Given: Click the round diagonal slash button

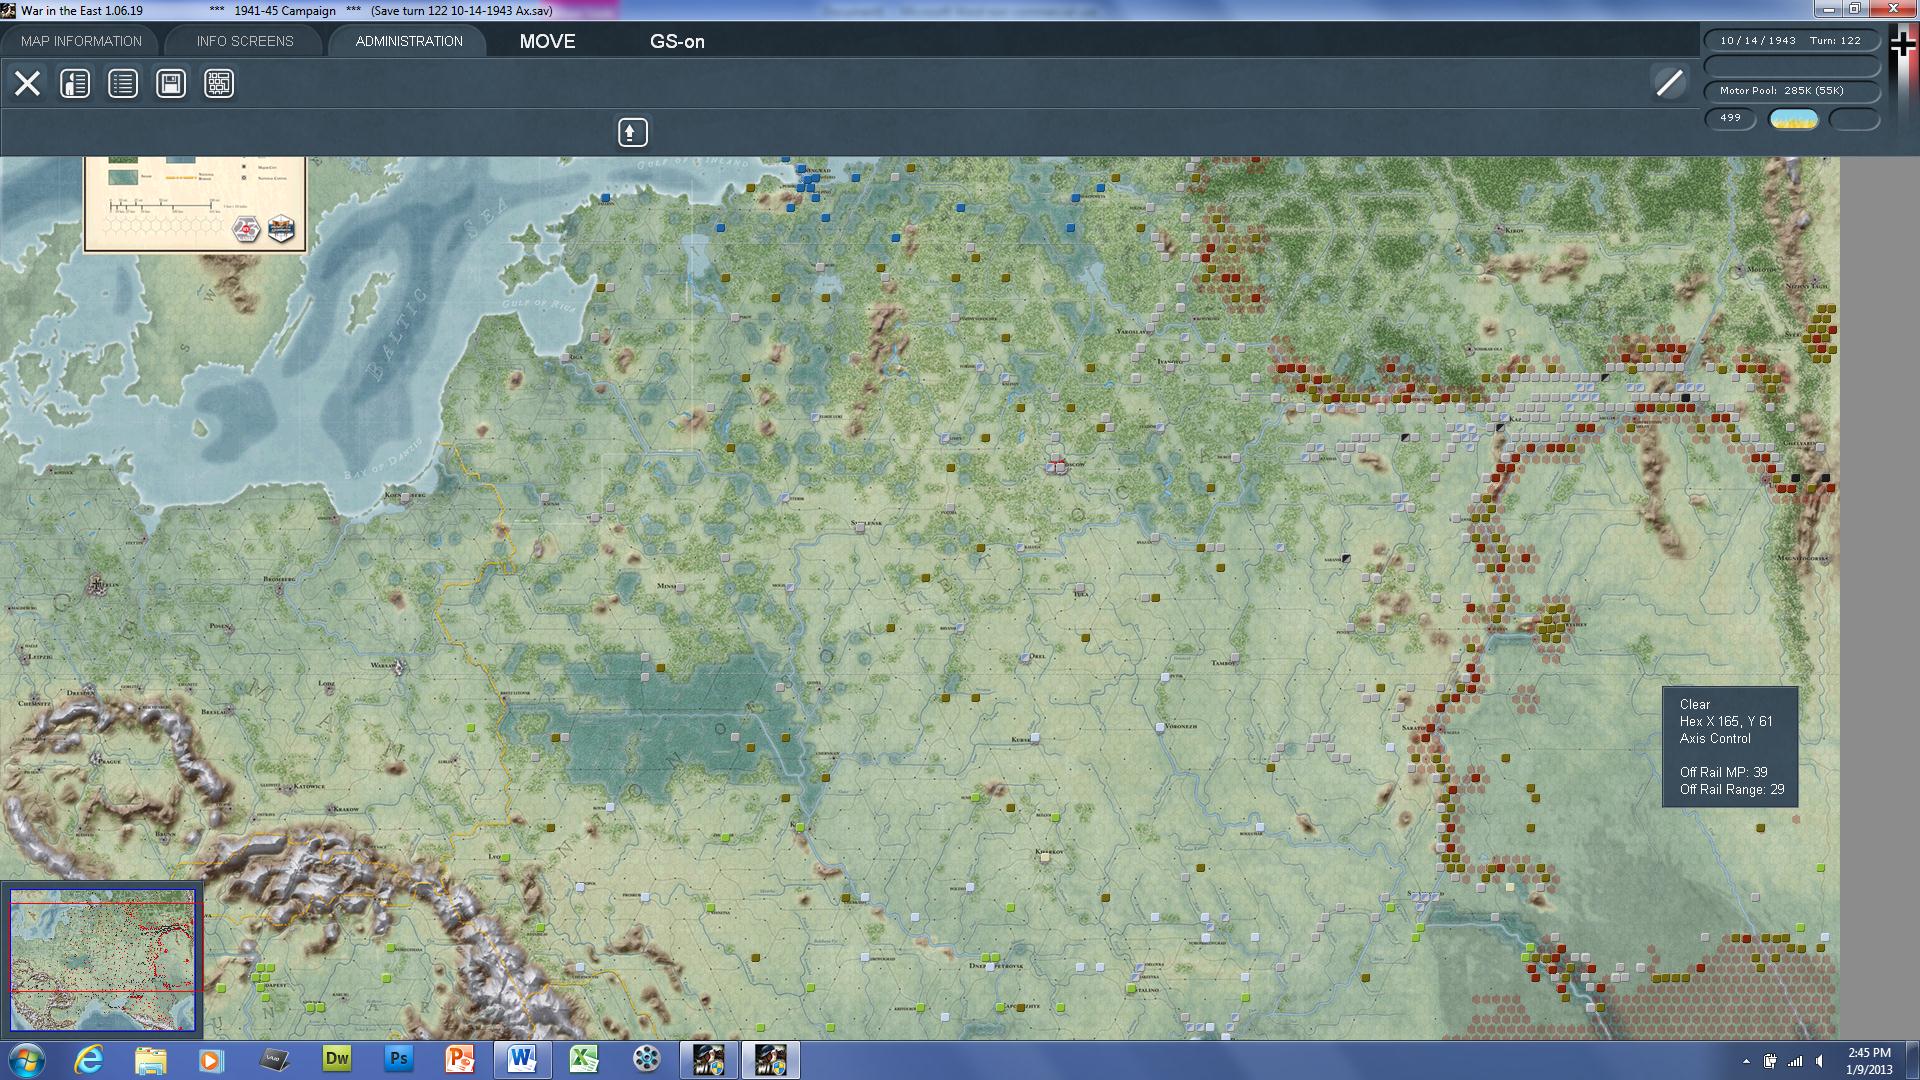Looking at the screenshot, I should click(x=1669, y=83).
